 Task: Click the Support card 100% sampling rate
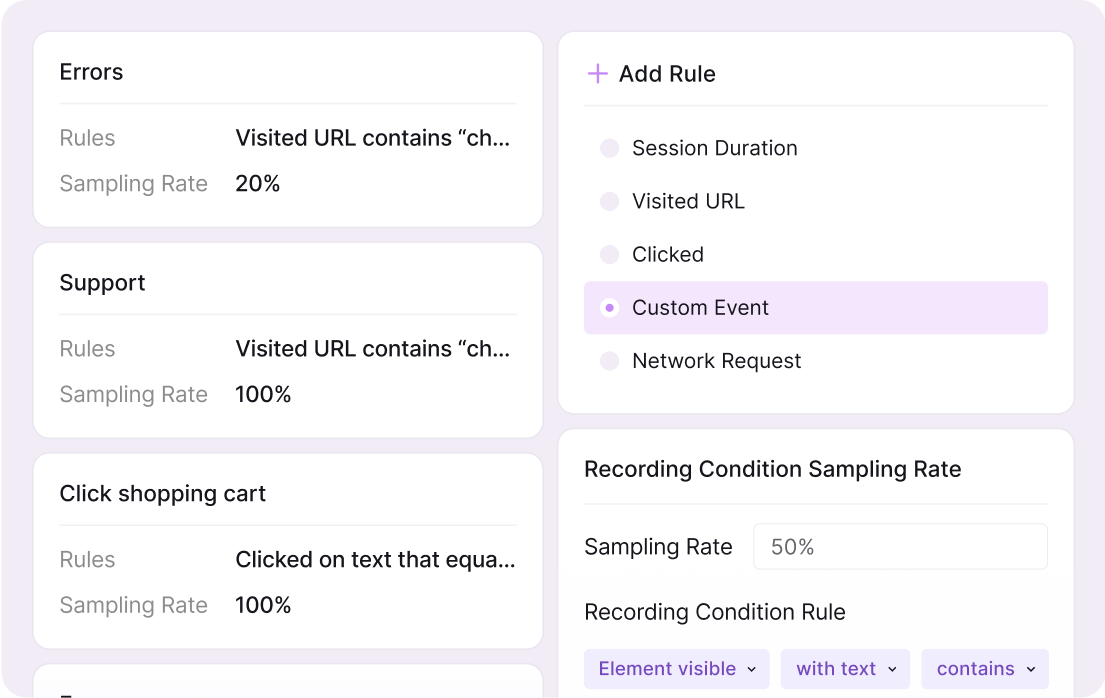click(263, 395)
